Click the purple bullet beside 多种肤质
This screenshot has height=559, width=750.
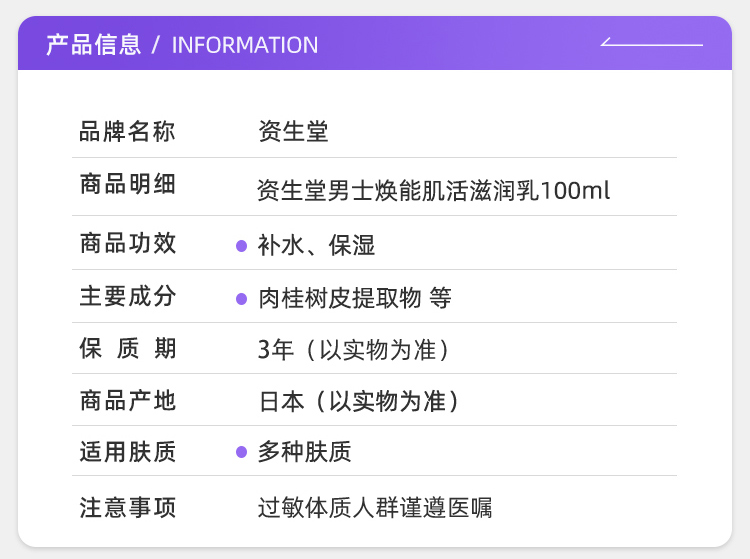point(241,452)
